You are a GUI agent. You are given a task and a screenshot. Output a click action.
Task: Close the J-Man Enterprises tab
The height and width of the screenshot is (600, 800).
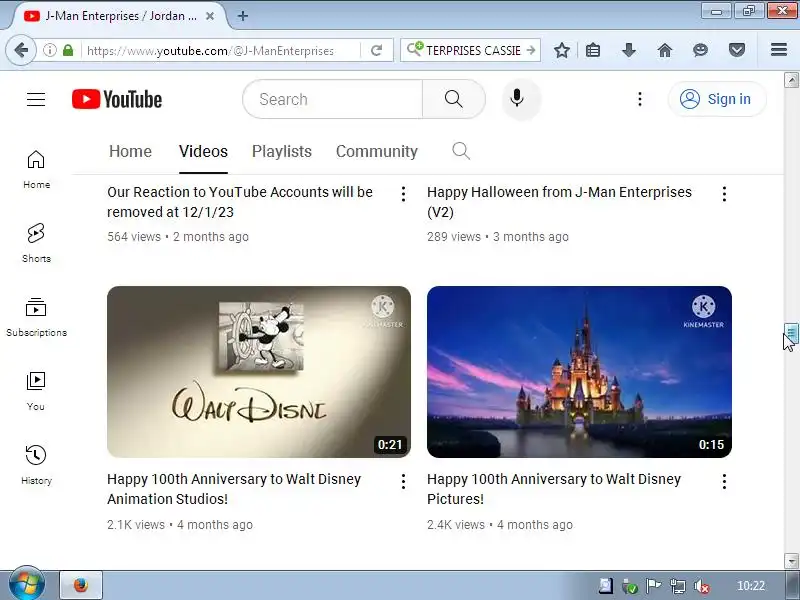click(x=210, y=16)
